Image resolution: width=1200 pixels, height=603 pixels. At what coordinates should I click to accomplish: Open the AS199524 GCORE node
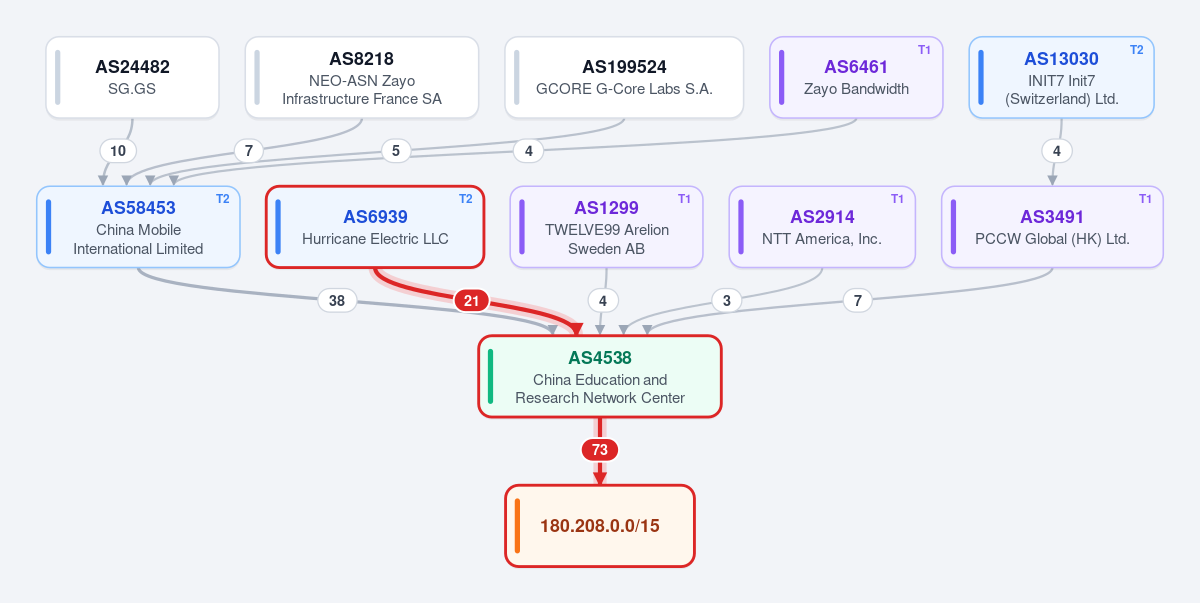pos(624,77)
